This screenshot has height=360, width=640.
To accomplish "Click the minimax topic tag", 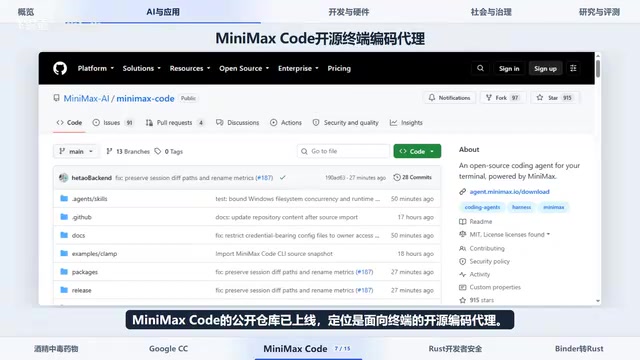I will click(553, 207).
